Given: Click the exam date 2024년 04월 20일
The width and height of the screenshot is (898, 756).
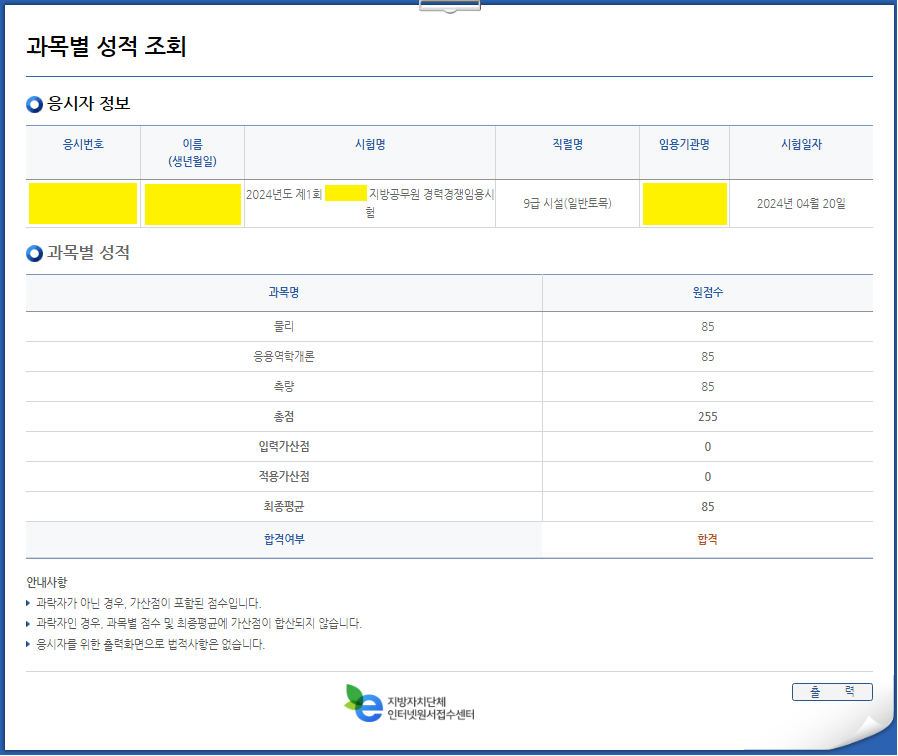Looking at the screenshot, I should pyautogui.click(x=801, y=204).
